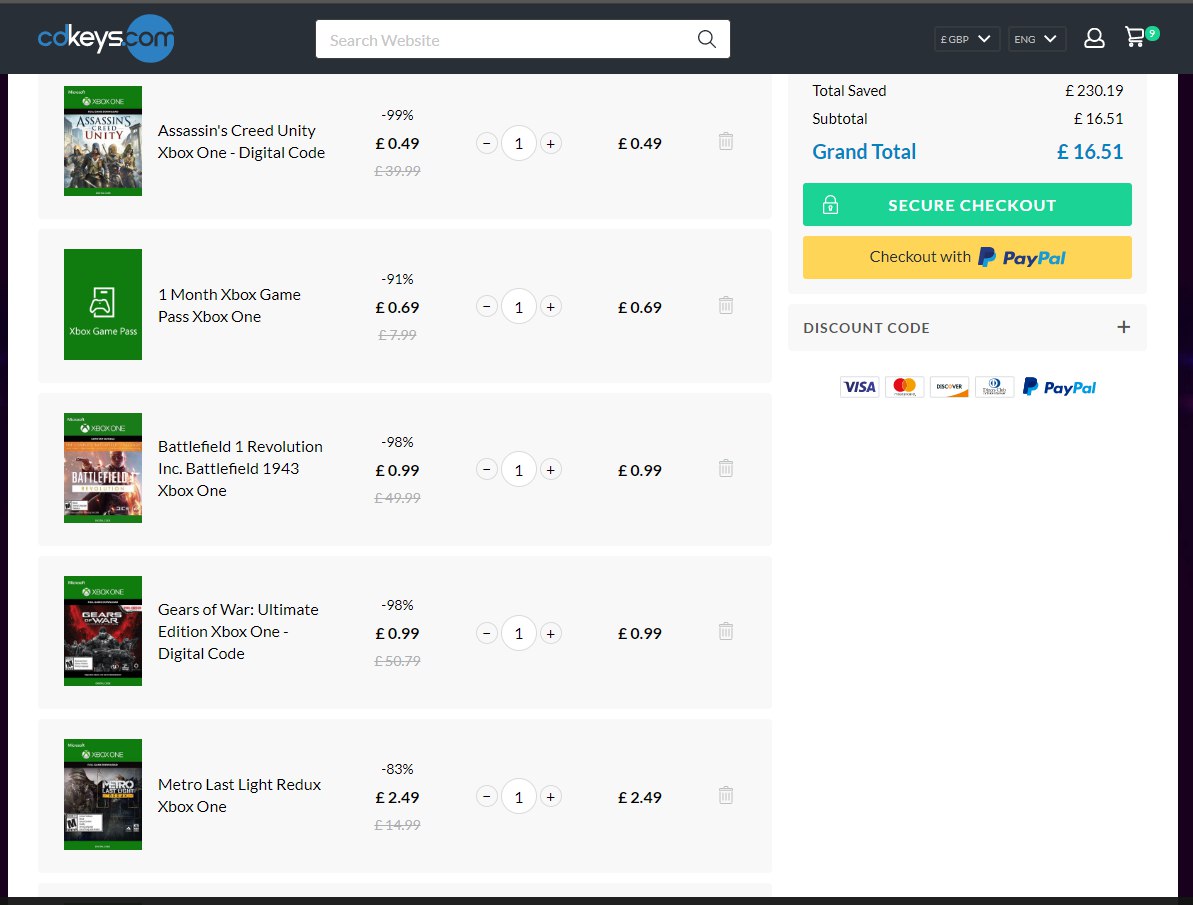This screenshot has height=905, width=1193.
Task: Decrease Assassin's Creed Unity quantity
Action: pos(487,143)
